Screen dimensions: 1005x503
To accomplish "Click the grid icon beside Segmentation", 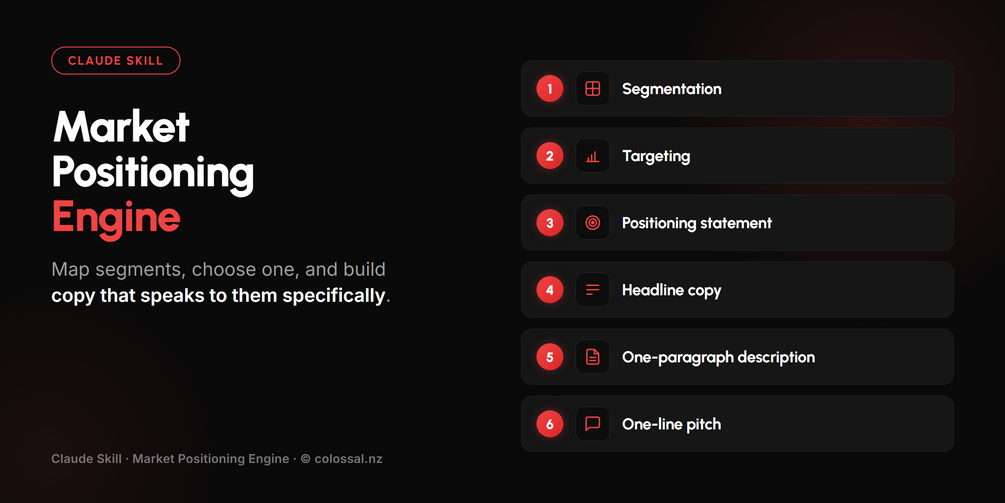I will point(592,88).
